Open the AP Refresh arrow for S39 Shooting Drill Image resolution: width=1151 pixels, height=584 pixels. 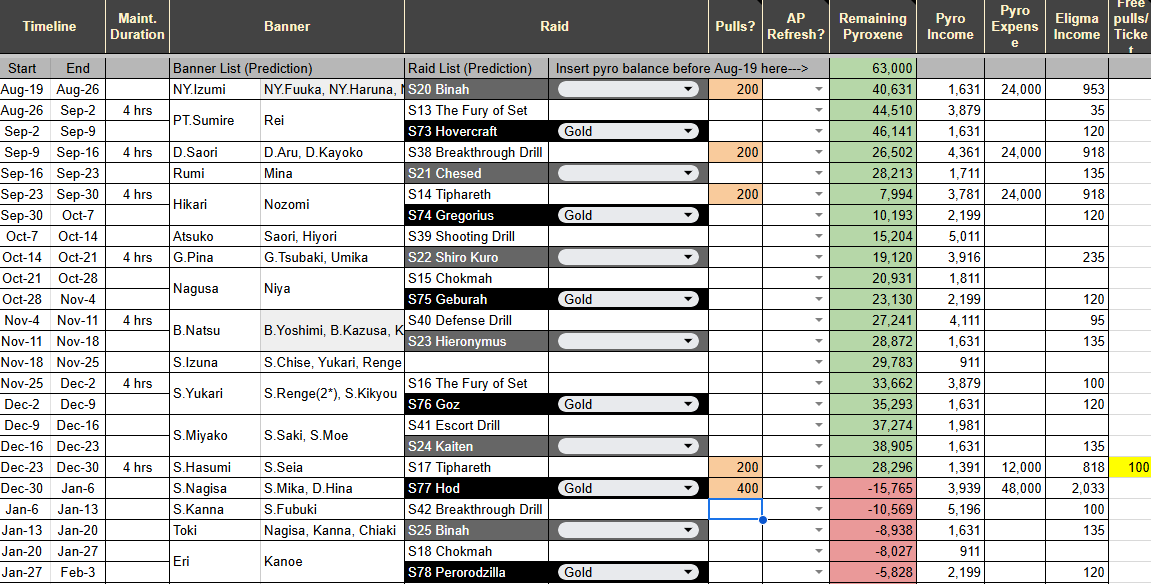(818, 237)
